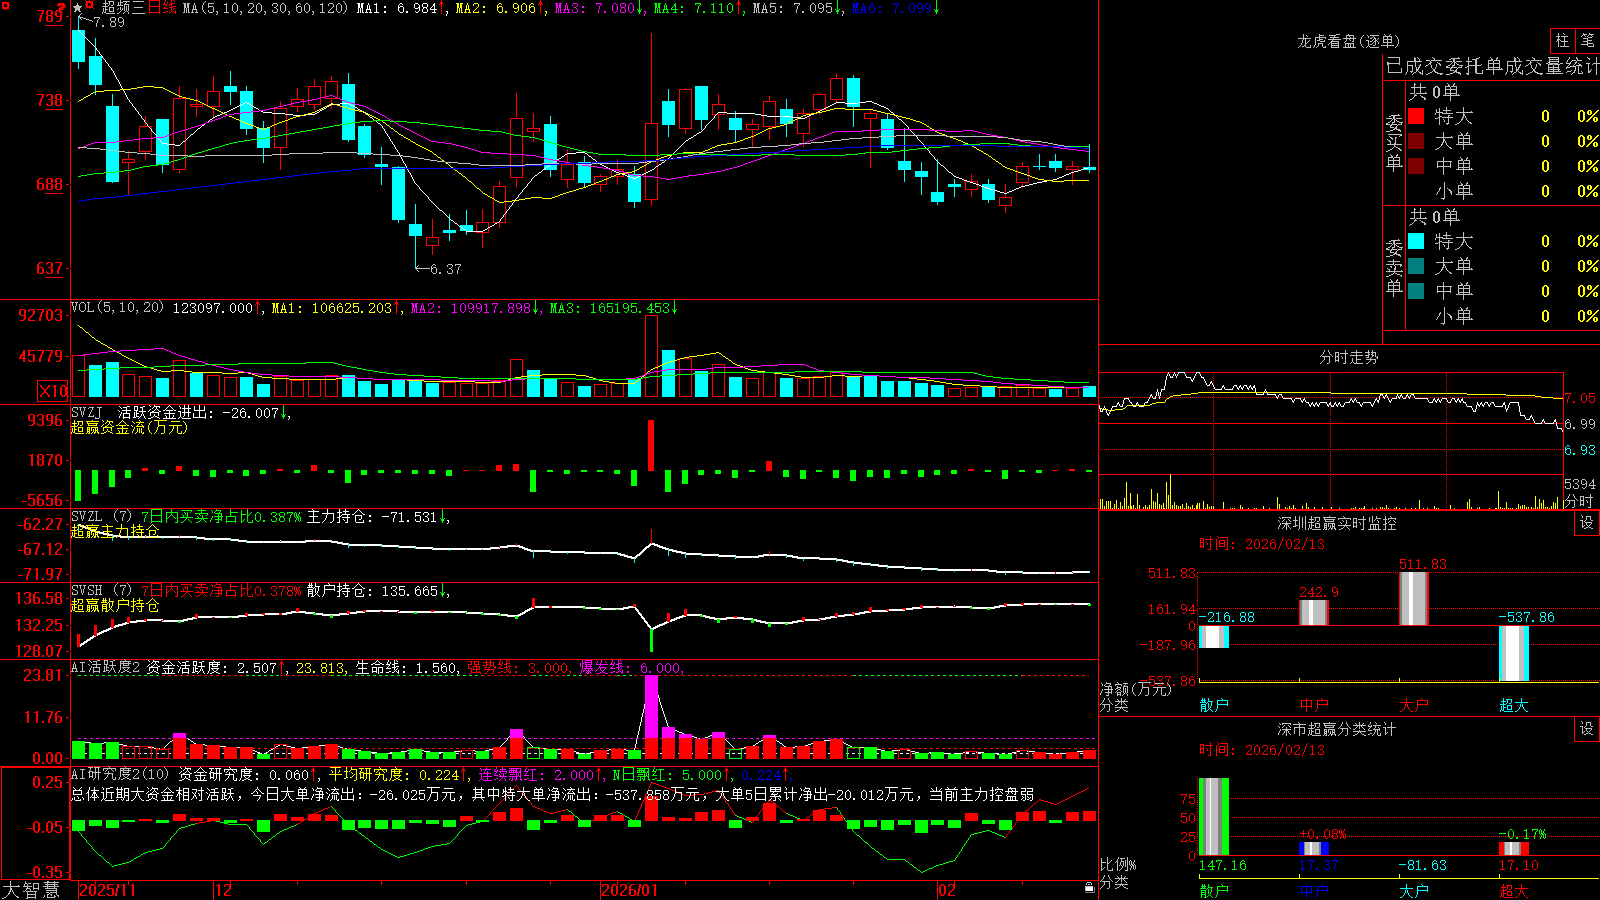The image size is (1600, 900).
Task: Select the 龙虎看盘(逐单) panel title
Action: click(x=1348, y=41)
